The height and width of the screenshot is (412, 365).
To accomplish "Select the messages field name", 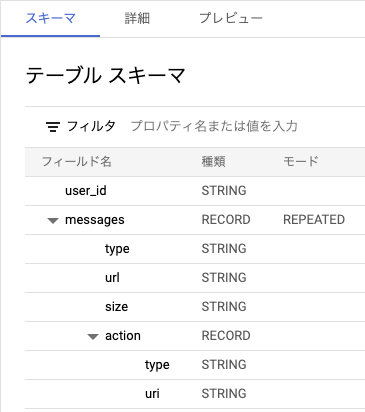I will 95,220.
